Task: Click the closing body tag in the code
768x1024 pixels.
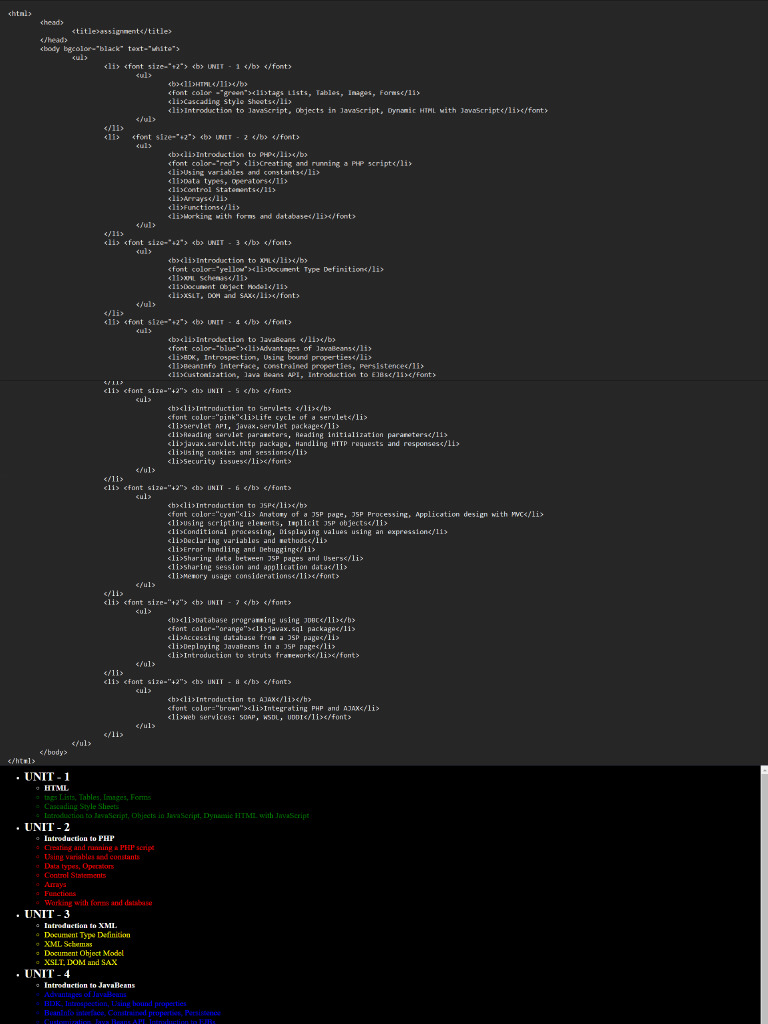Action: (x=53, y=751)
